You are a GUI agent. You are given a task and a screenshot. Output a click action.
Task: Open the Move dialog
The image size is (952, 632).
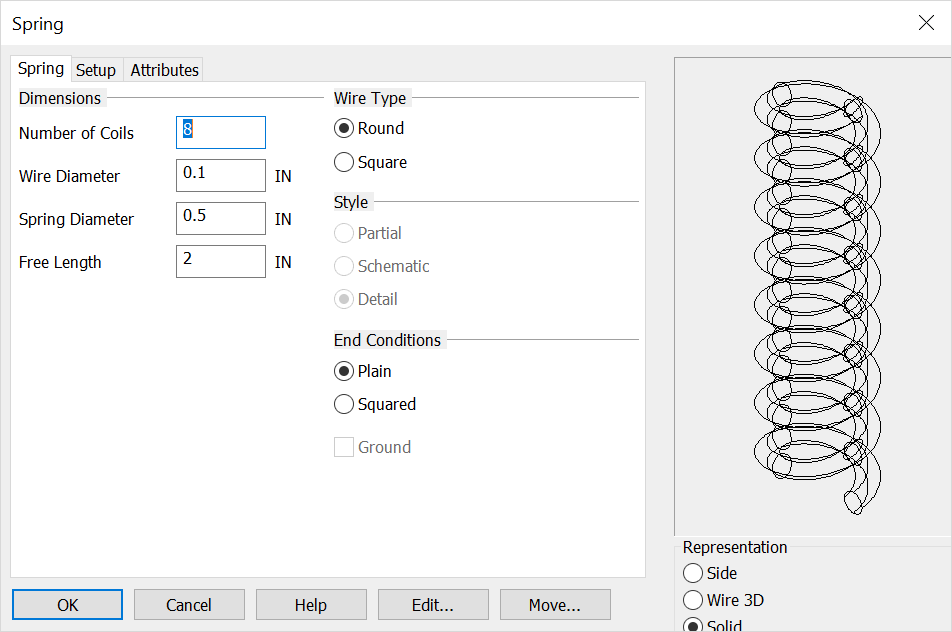coord(555,604)
